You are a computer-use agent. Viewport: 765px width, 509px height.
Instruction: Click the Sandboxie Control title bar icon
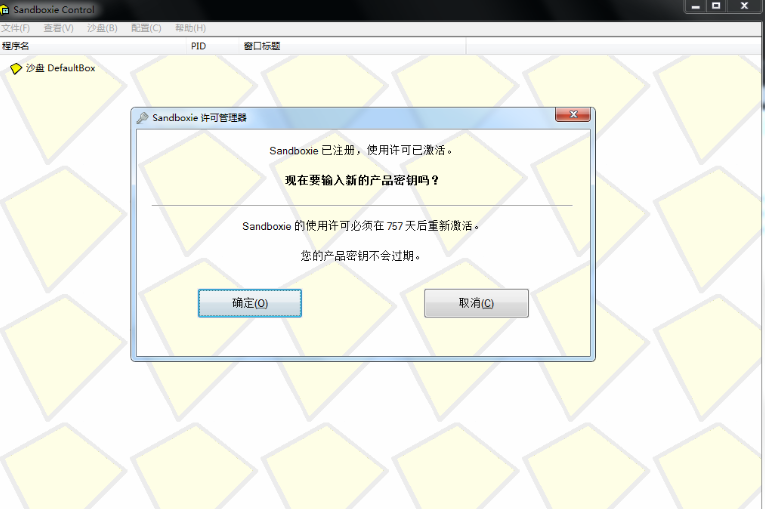5,9
